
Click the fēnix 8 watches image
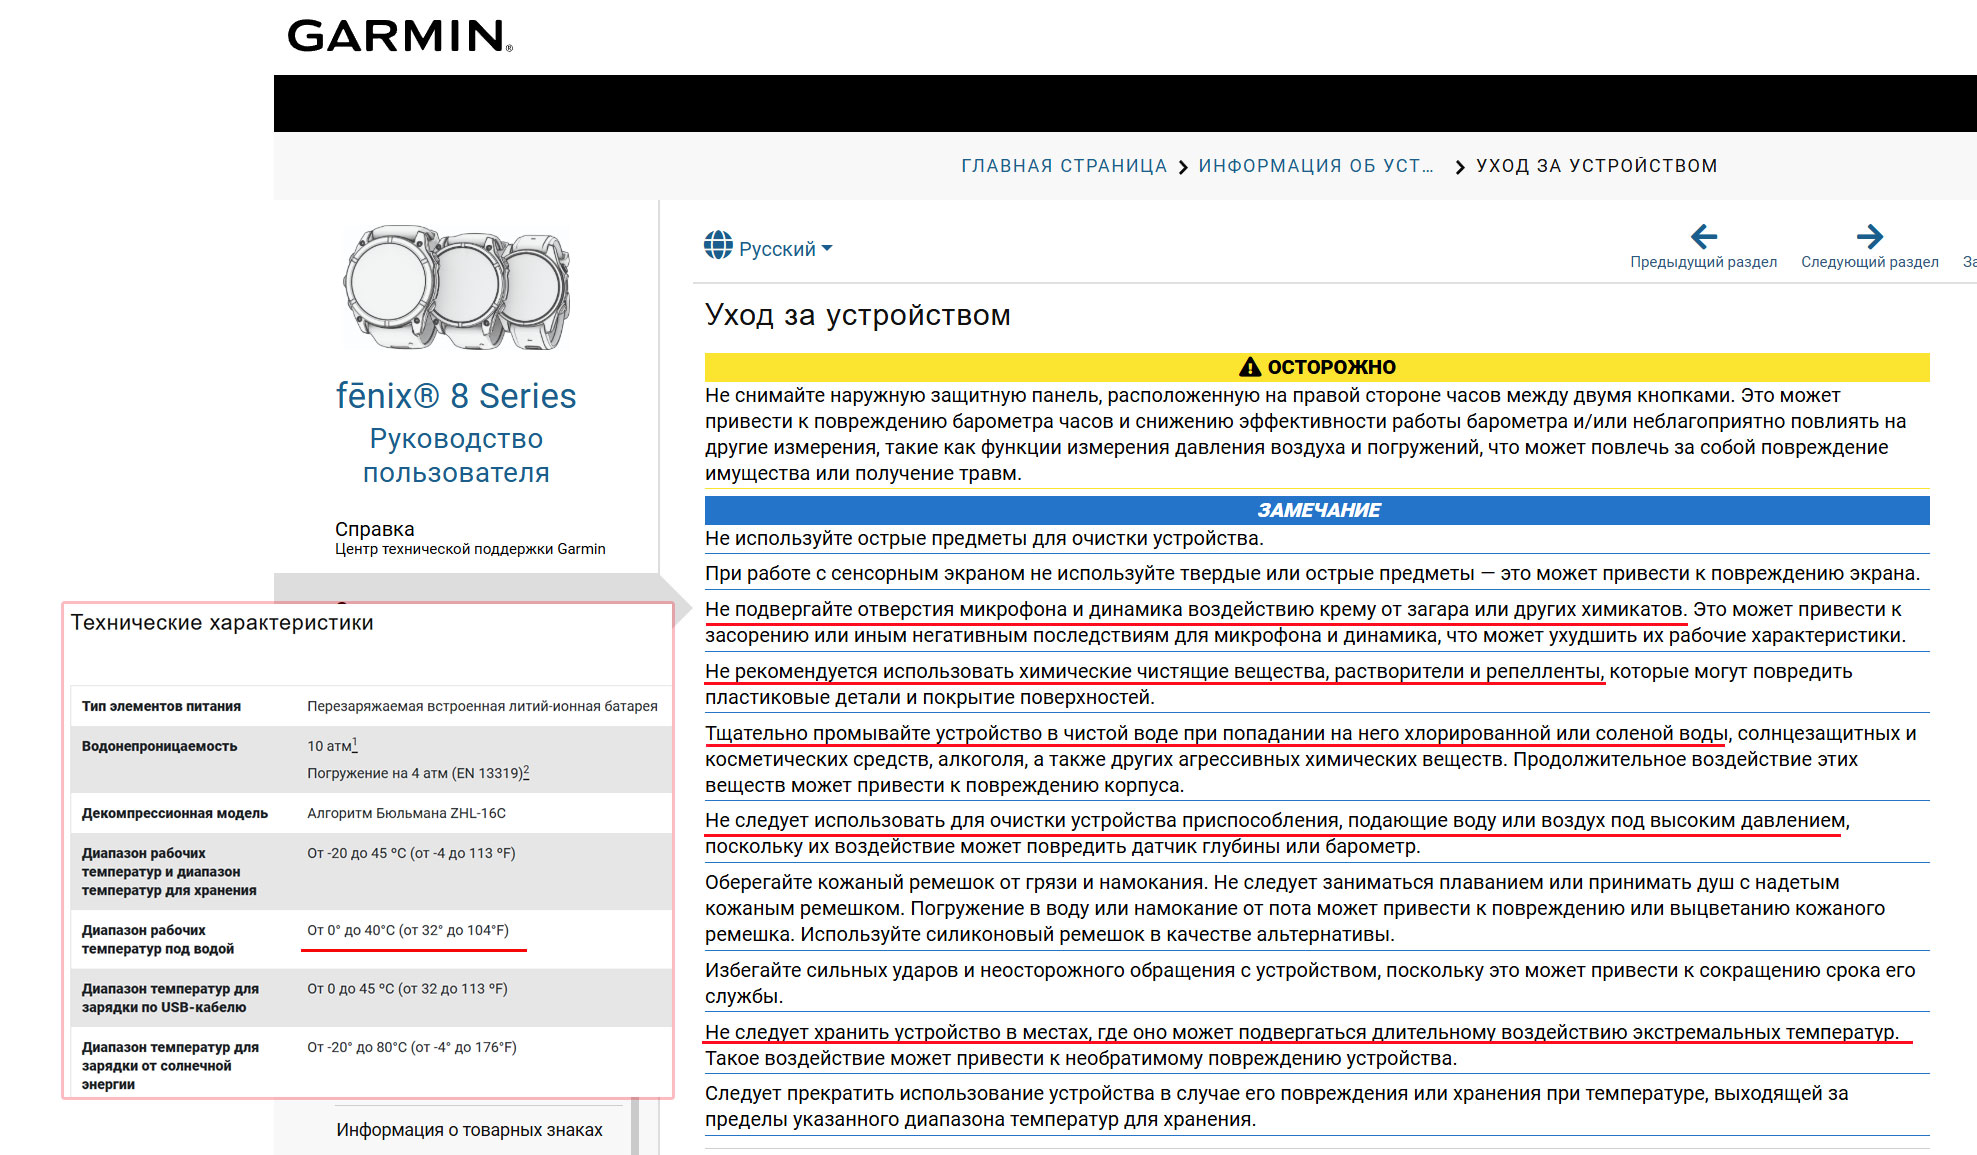tap(457, 288)
